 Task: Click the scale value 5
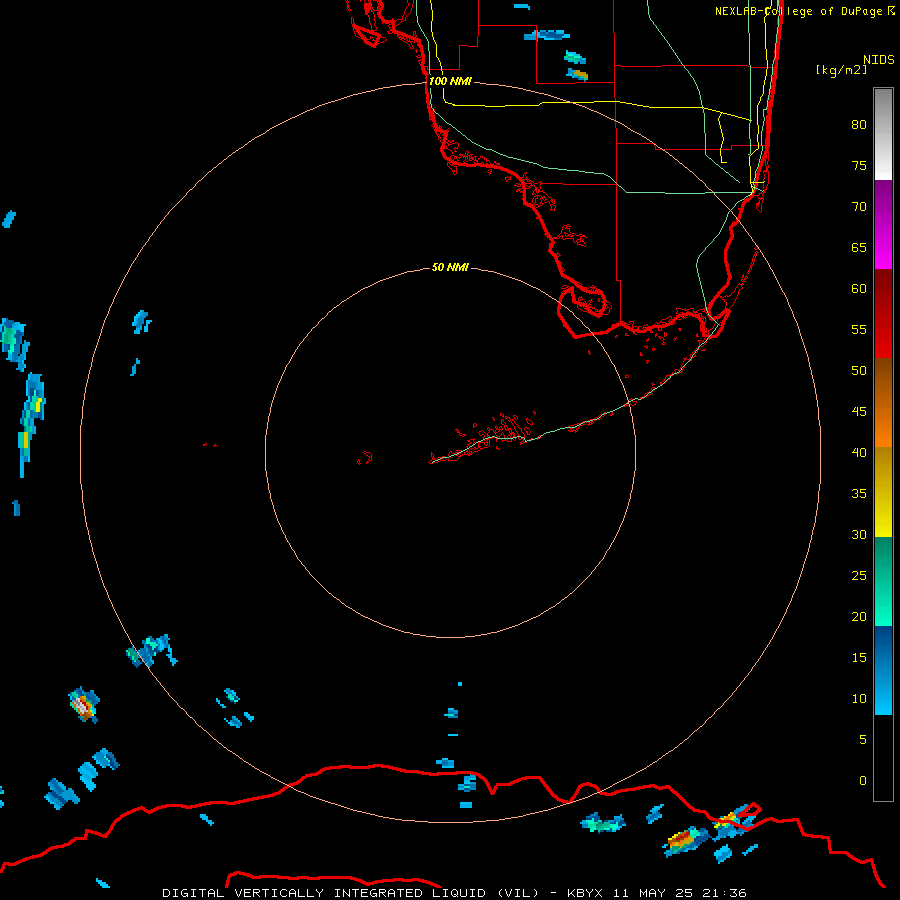863,739
